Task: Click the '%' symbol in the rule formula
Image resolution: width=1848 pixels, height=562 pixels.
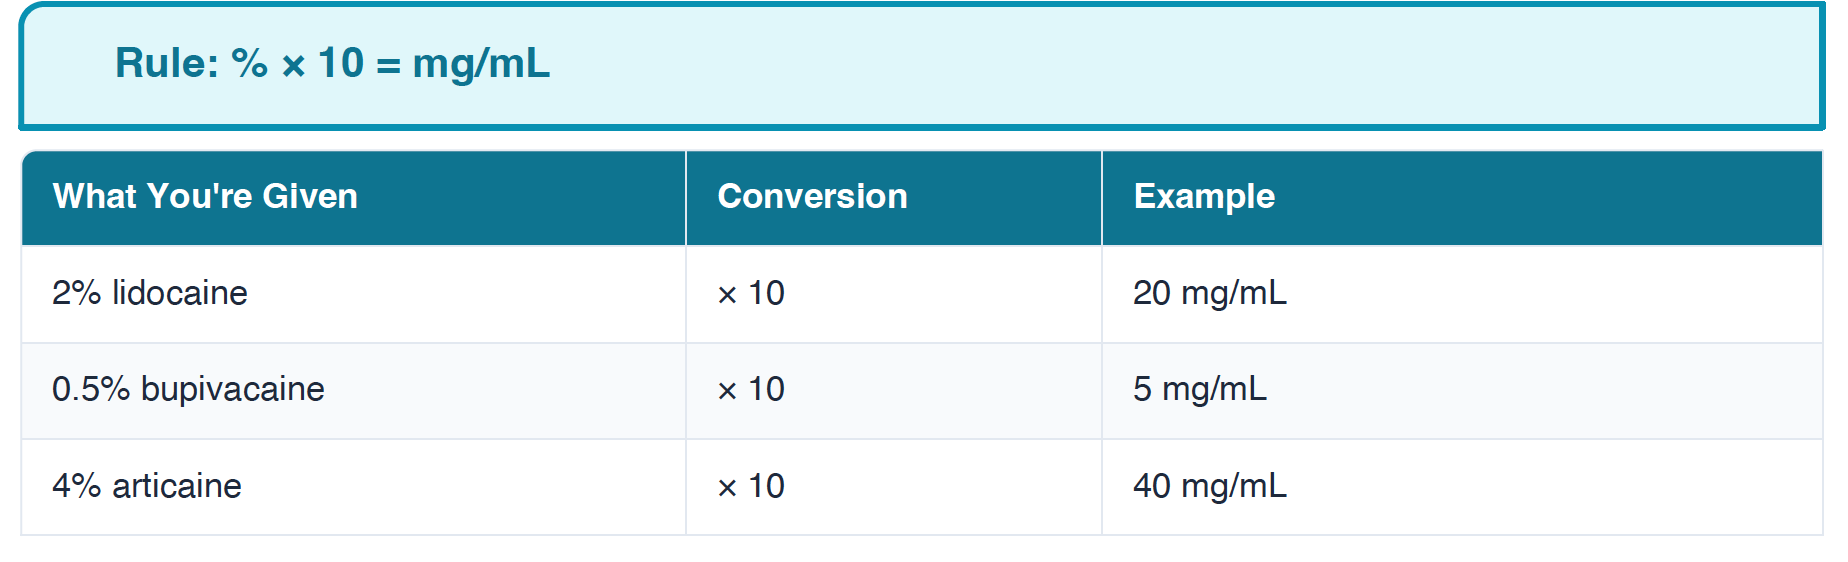Action: coord(249,63)
